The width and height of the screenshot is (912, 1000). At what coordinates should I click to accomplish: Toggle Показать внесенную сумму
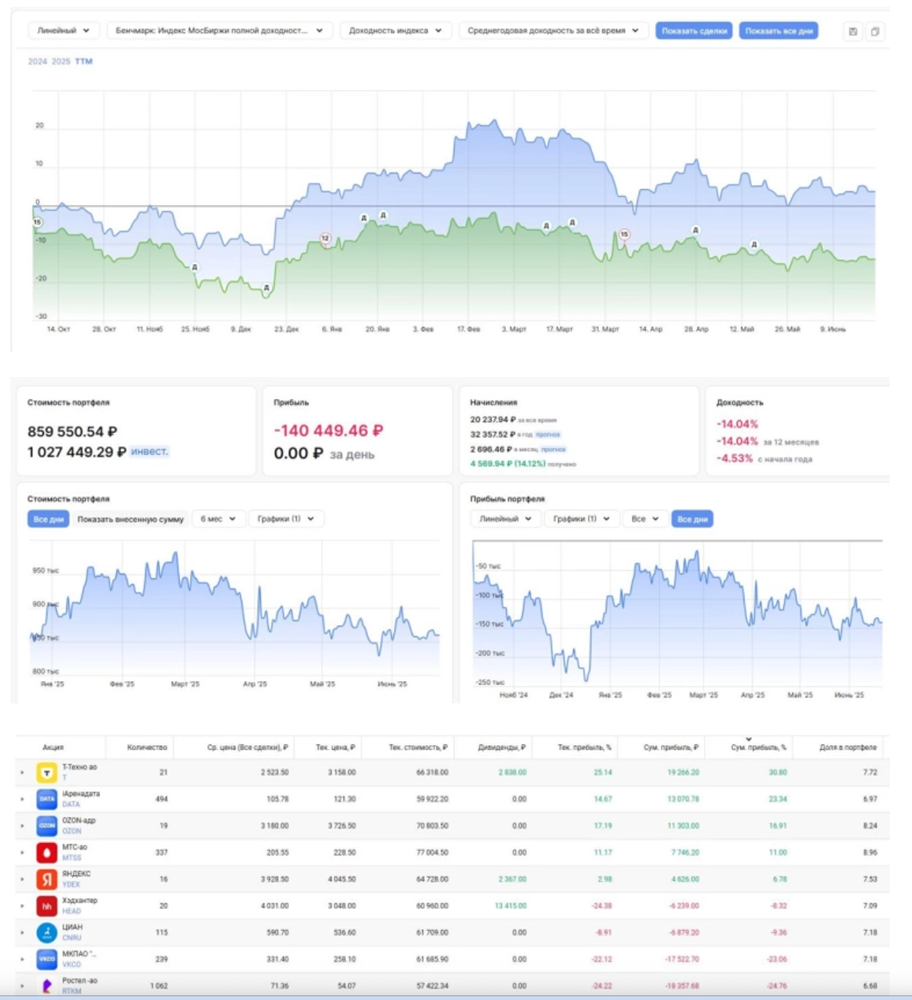click(x=130, y=519)
